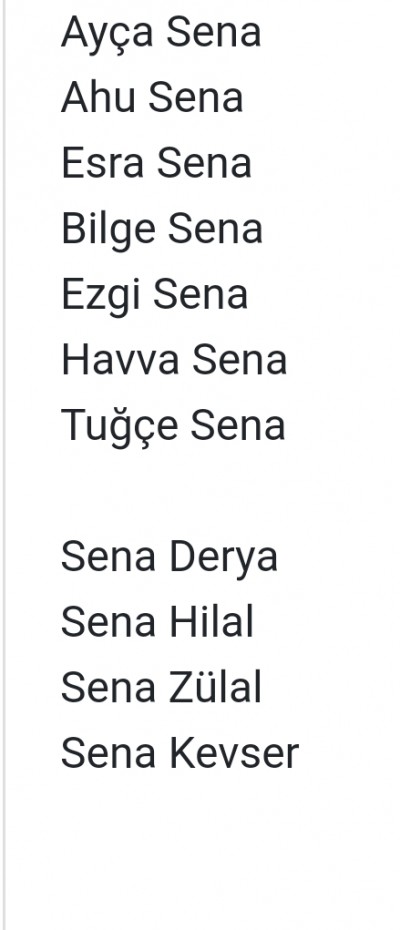
Task: Select Sena preceding Kevser
Action: tap(108, 753)
